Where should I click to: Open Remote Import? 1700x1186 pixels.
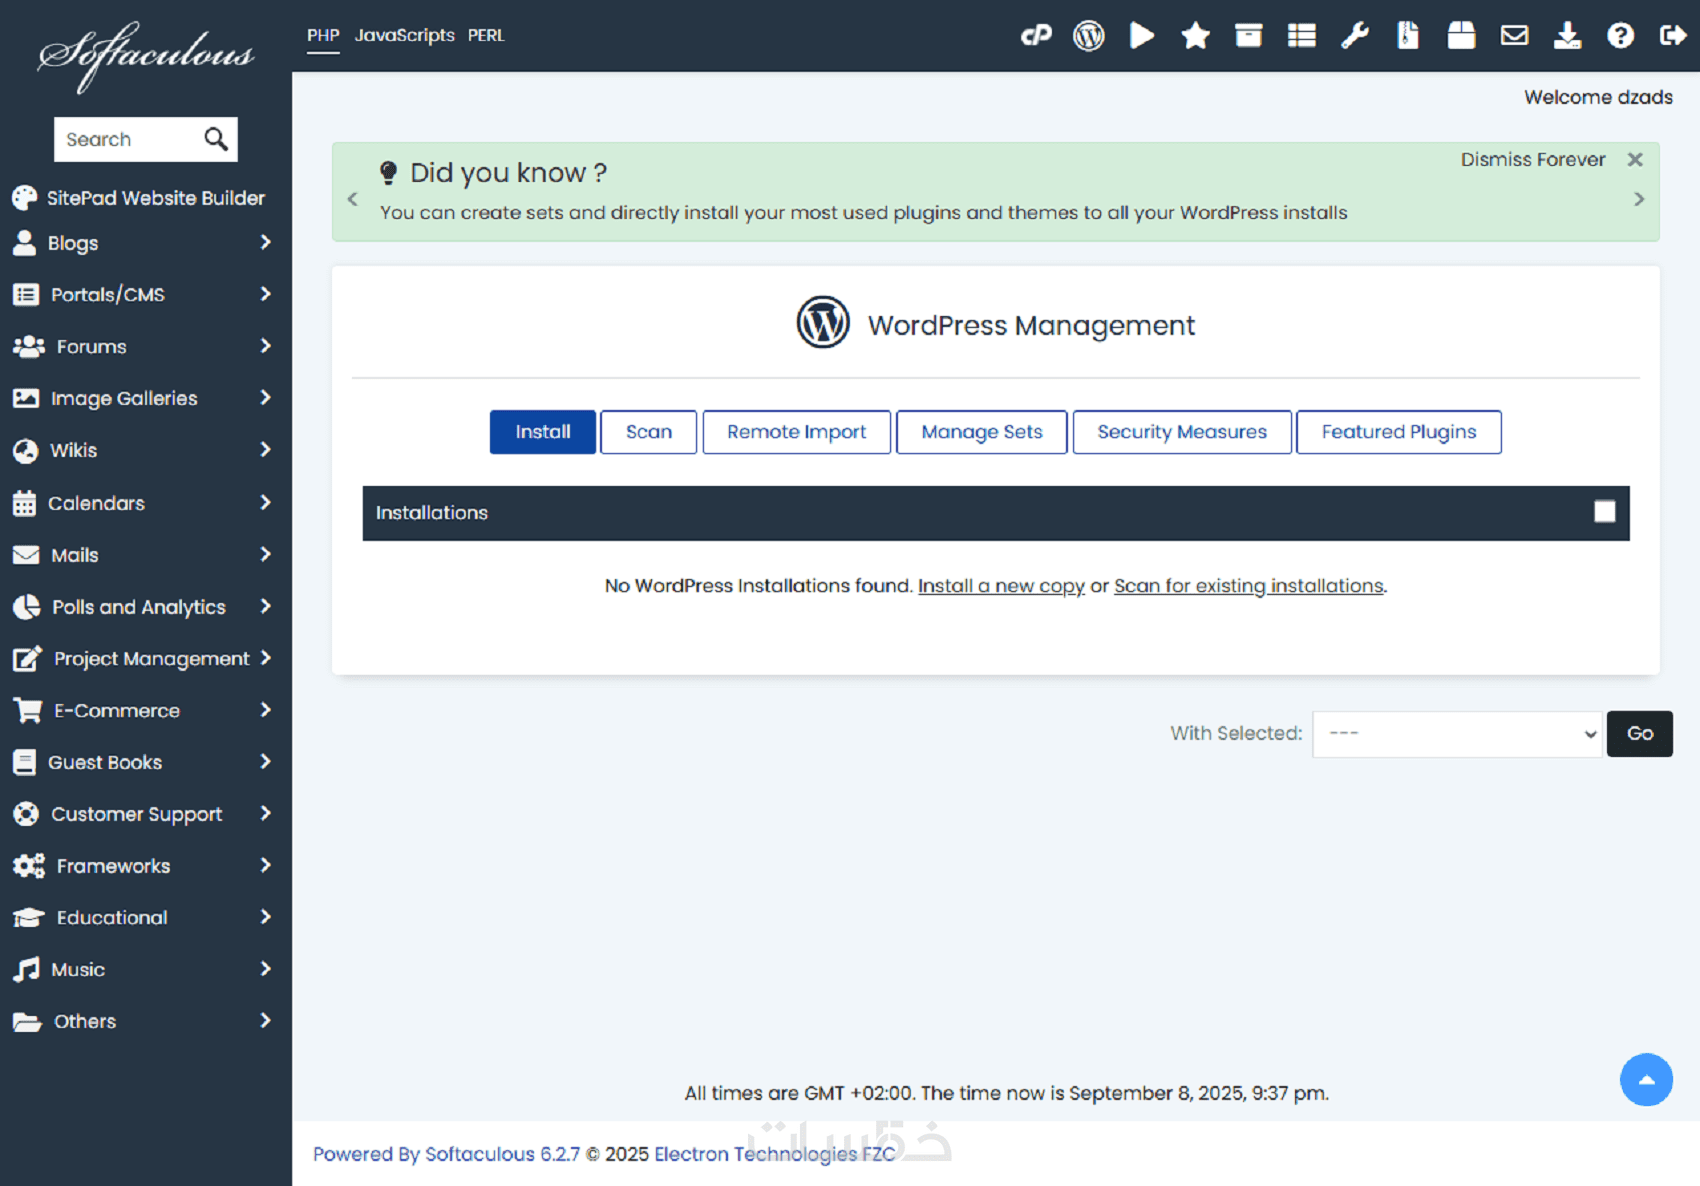797,432
